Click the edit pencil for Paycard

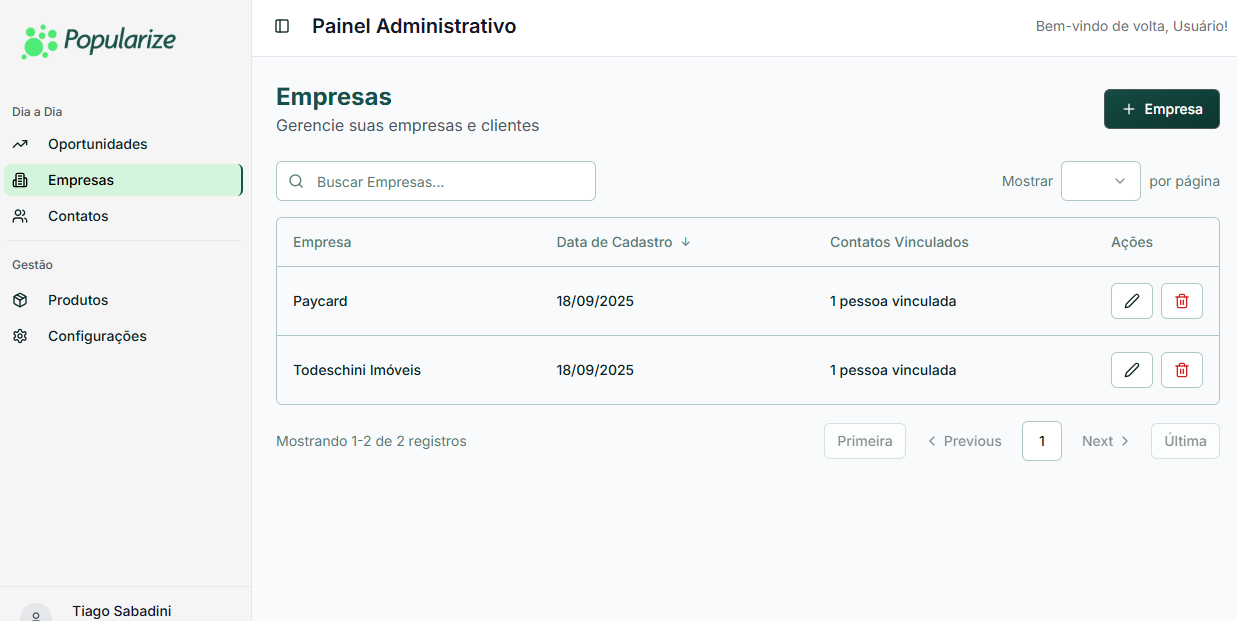click(x=1132, y=301)
